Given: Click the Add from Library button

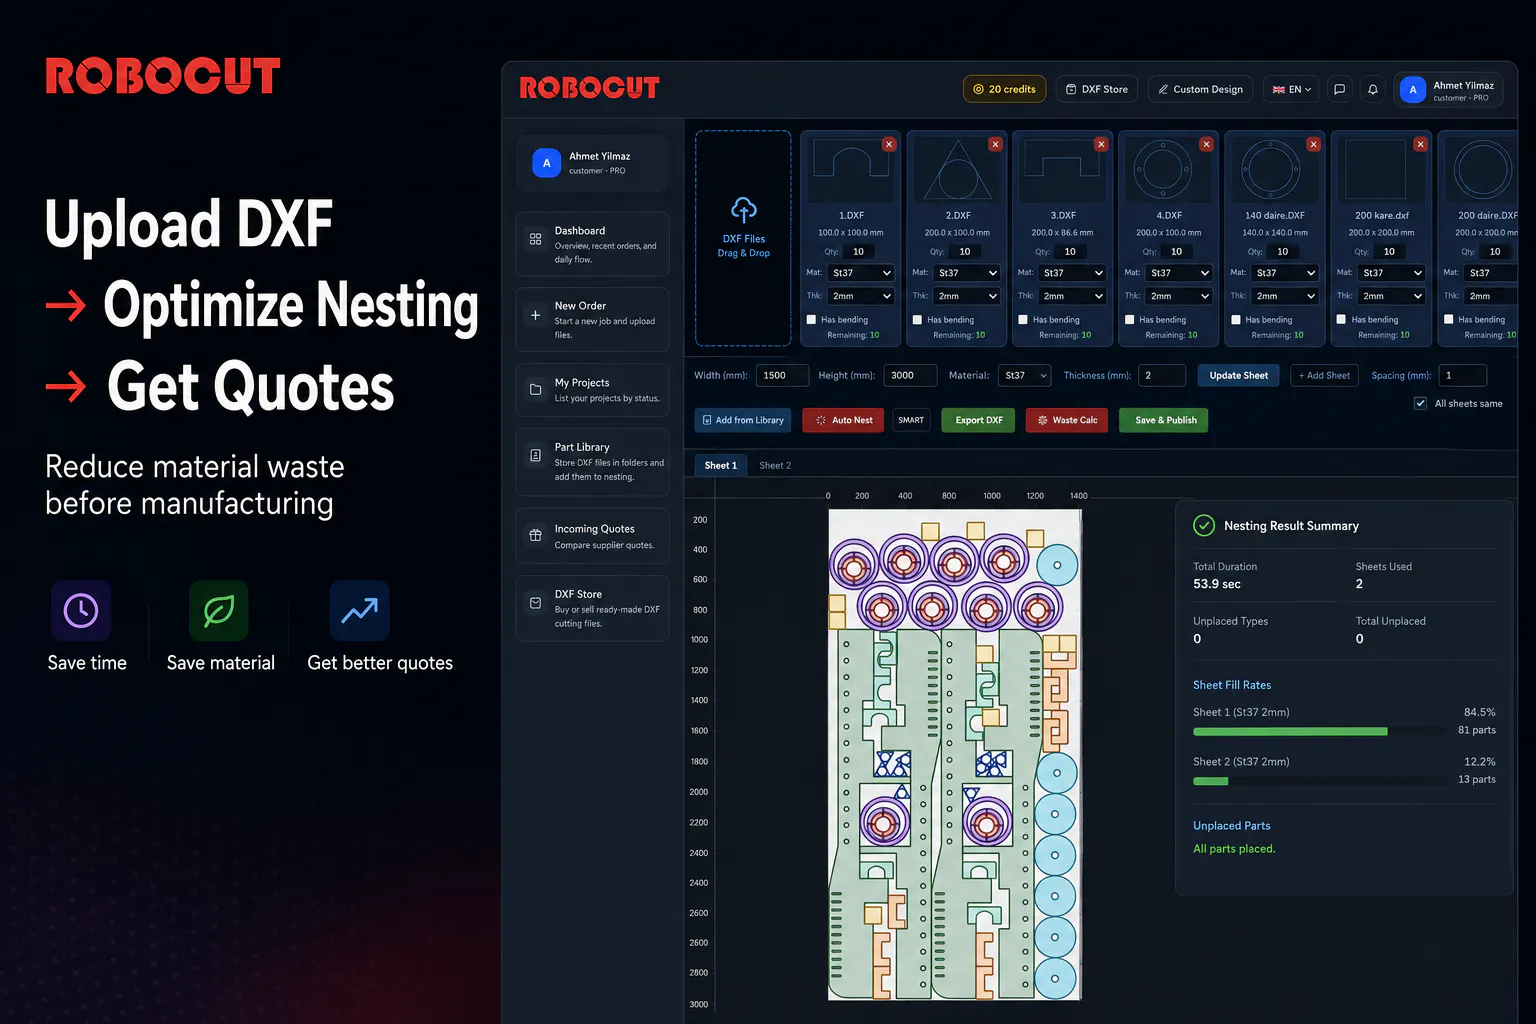Looking at the screenshot, I should pos(743,420).
